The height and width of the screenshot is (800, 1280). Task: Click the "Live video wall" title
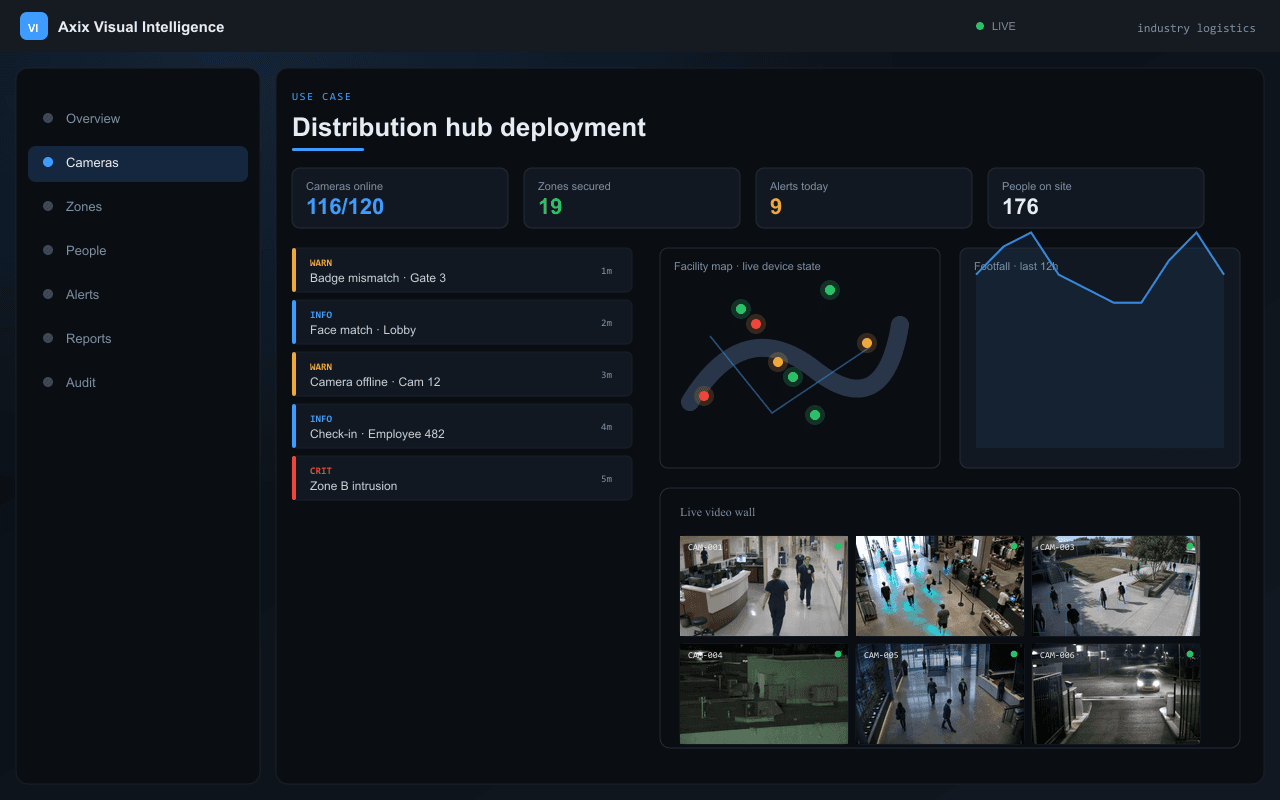coord(718,512)
